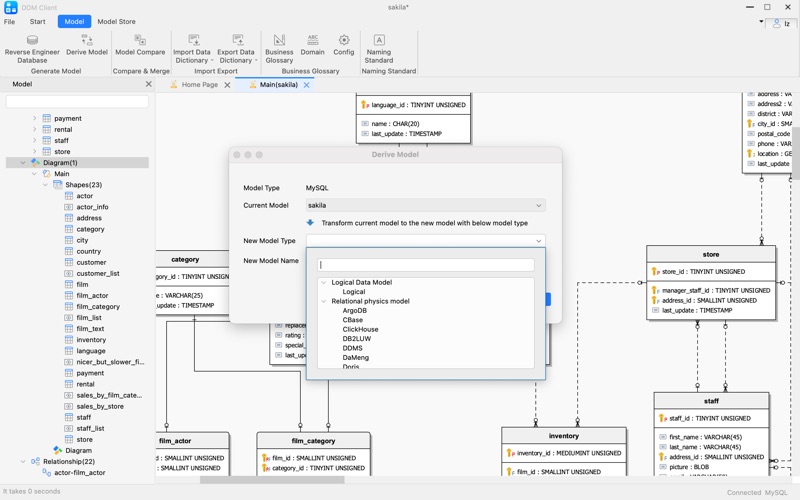
Task: Select the film_category entity header
Action: [313, 441]
